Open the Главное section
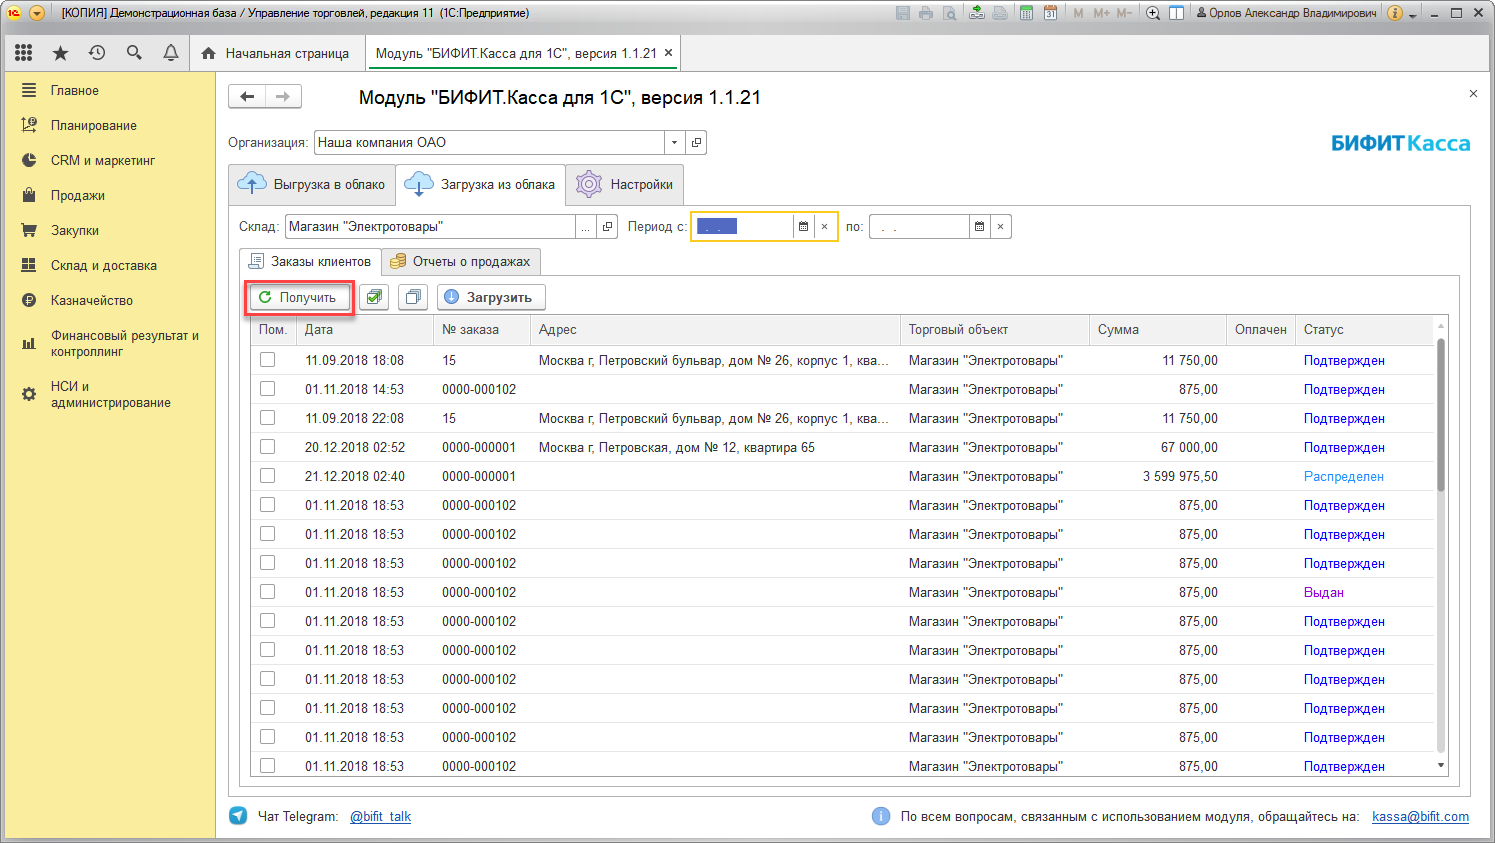The height and width of the screenshot is (843, 1495). (x=75, y=90)
